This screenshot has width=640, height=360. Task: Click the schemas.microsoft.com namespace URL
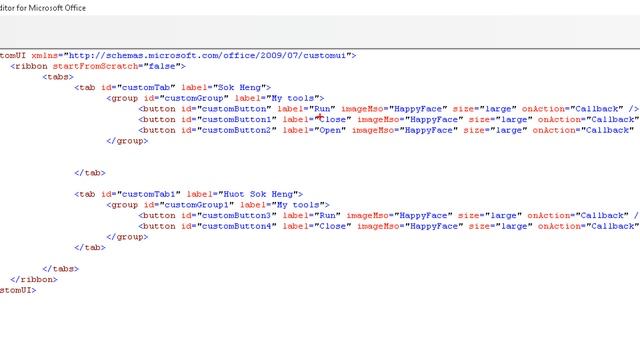click(208, 56)
